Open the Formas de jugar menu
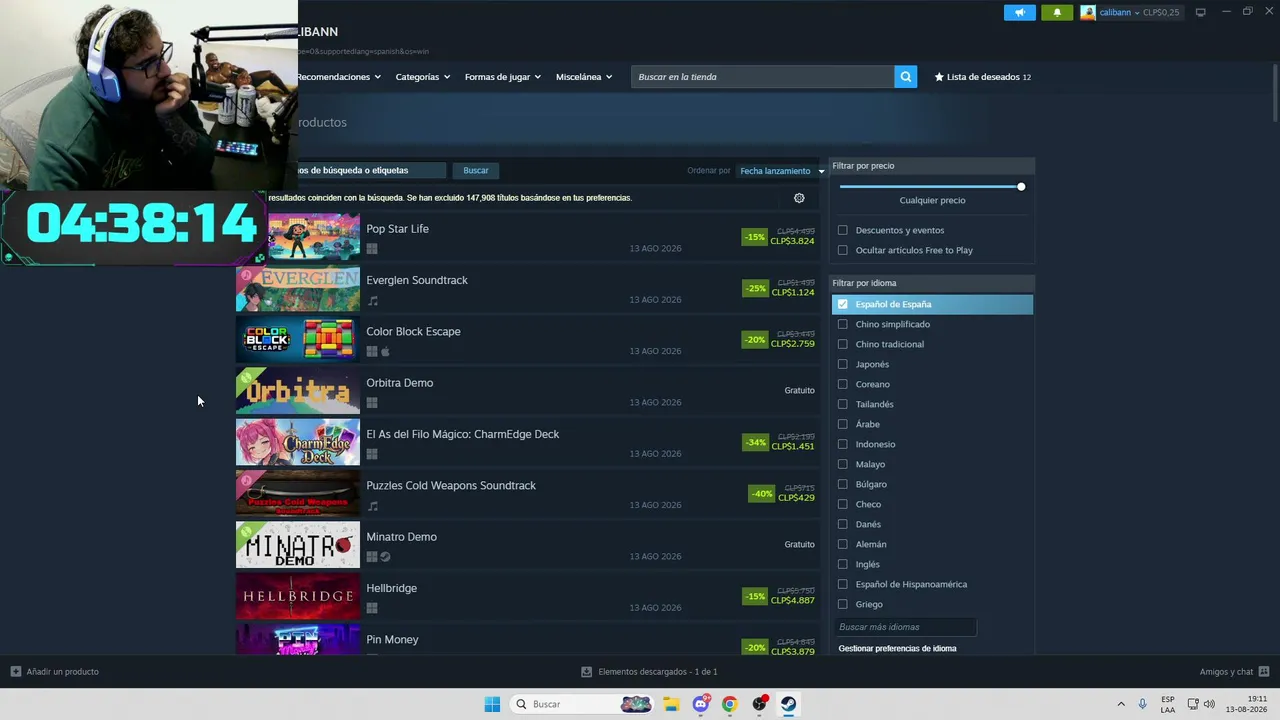The height and width of the screenshot is (720, 1280). click(502, 77)
